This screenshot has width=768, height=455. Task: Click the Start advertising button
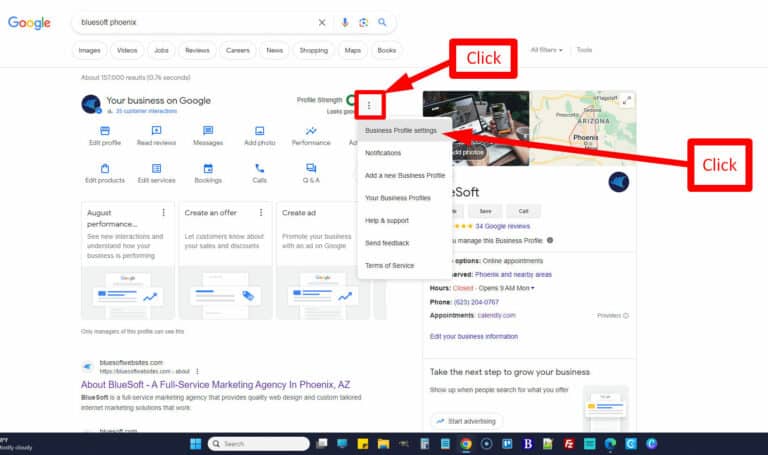(x=467, y=421)
